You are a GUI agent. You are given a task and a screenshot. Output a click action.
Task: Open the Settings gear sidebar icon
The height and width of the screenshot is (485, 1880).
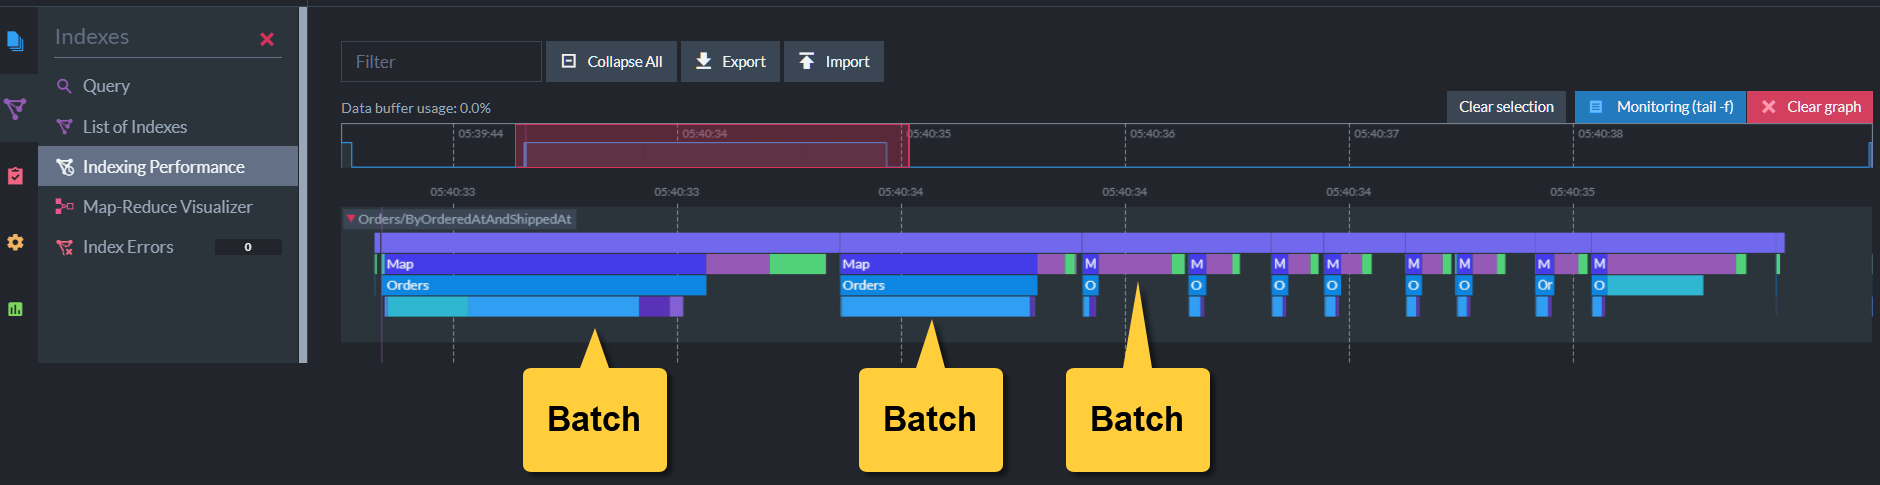(15, 242)
